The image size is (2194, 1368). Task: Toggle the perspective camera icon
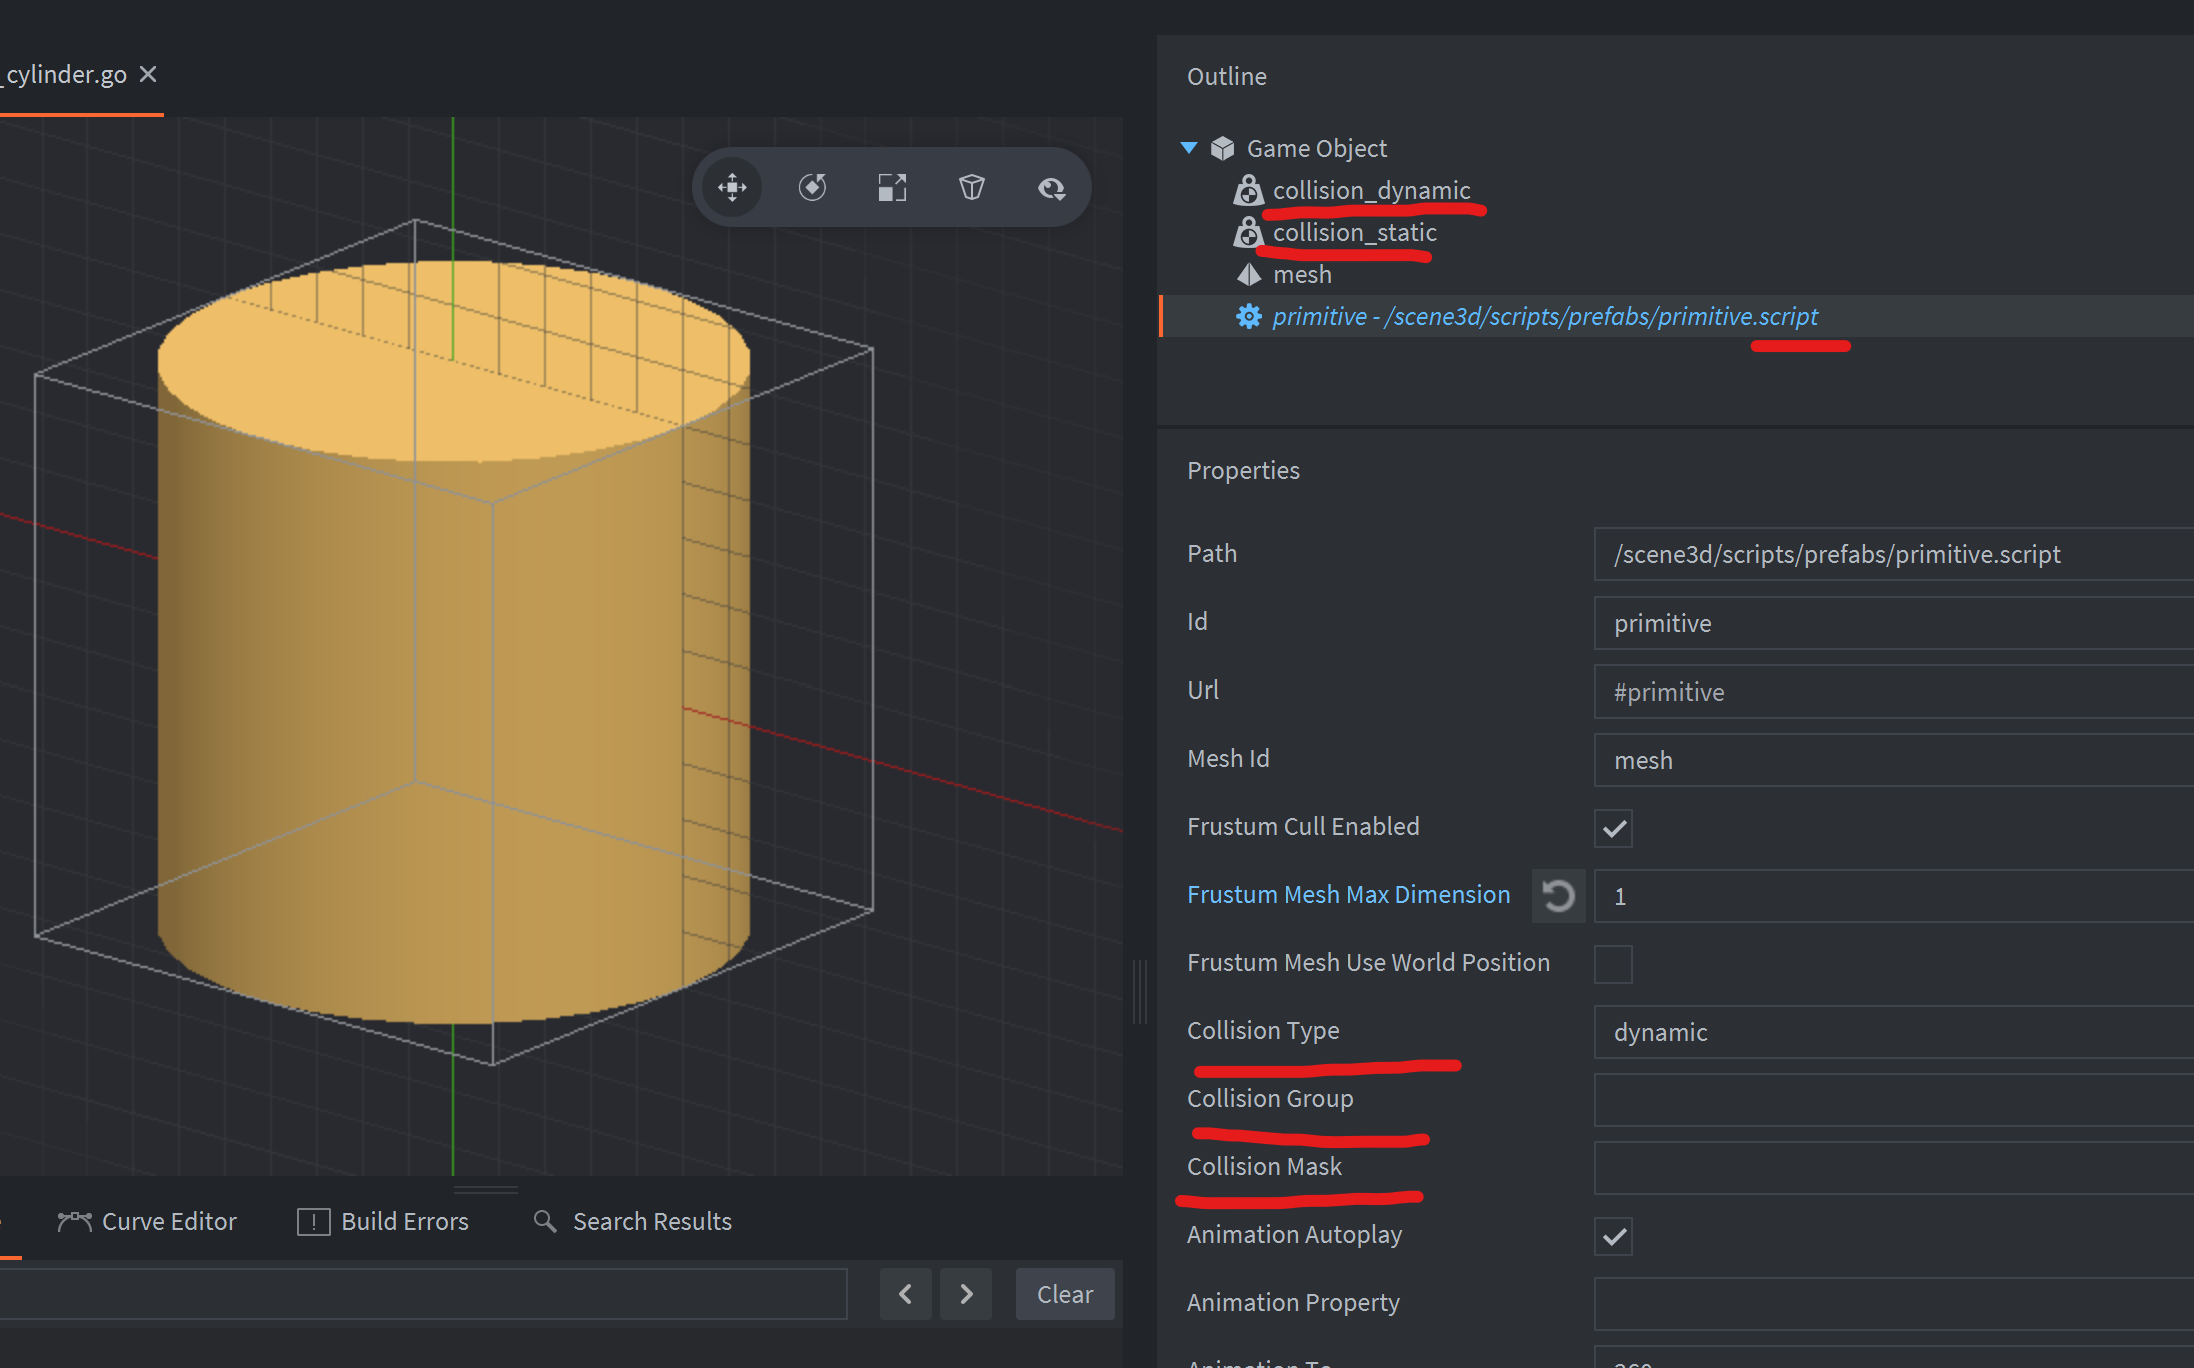[971, 187]
